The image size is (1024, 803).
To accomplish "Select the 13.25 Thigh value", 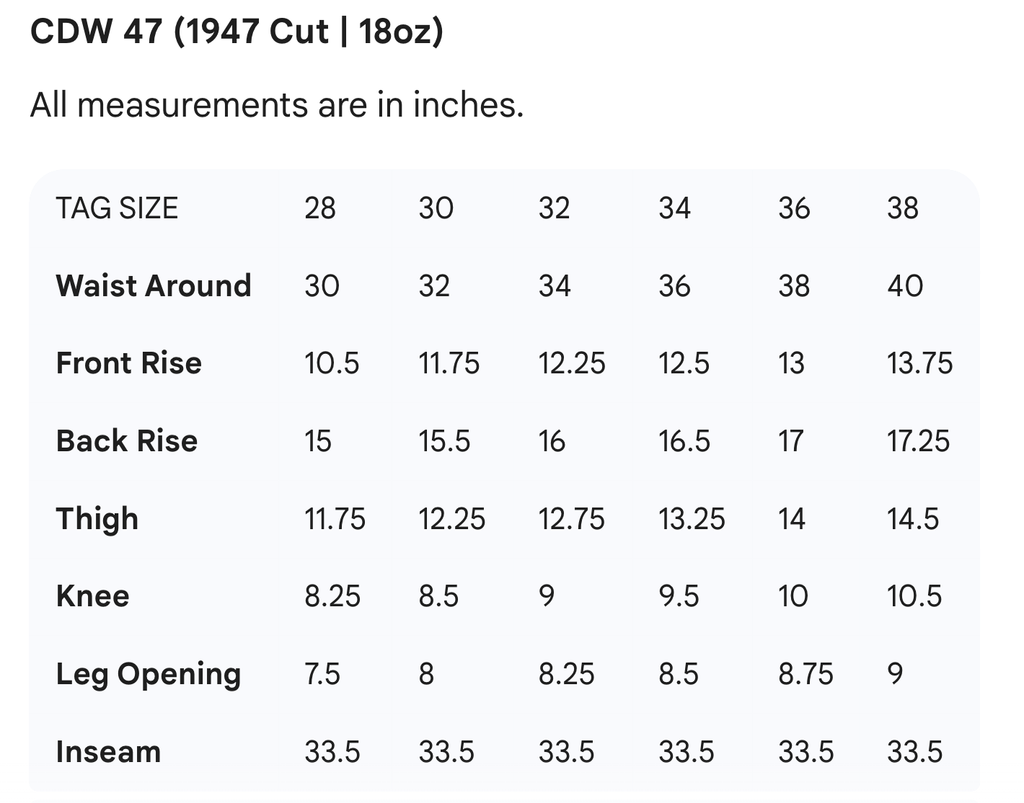I will 692,519.
